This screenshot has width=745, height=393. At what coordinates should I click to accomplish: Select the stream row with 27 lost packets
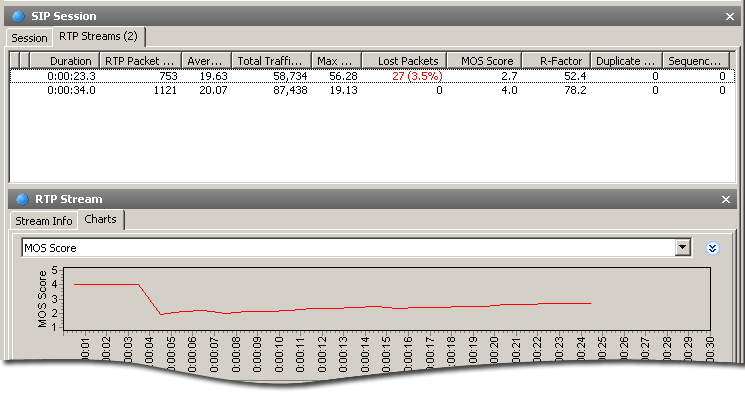(x=372, y=76)
